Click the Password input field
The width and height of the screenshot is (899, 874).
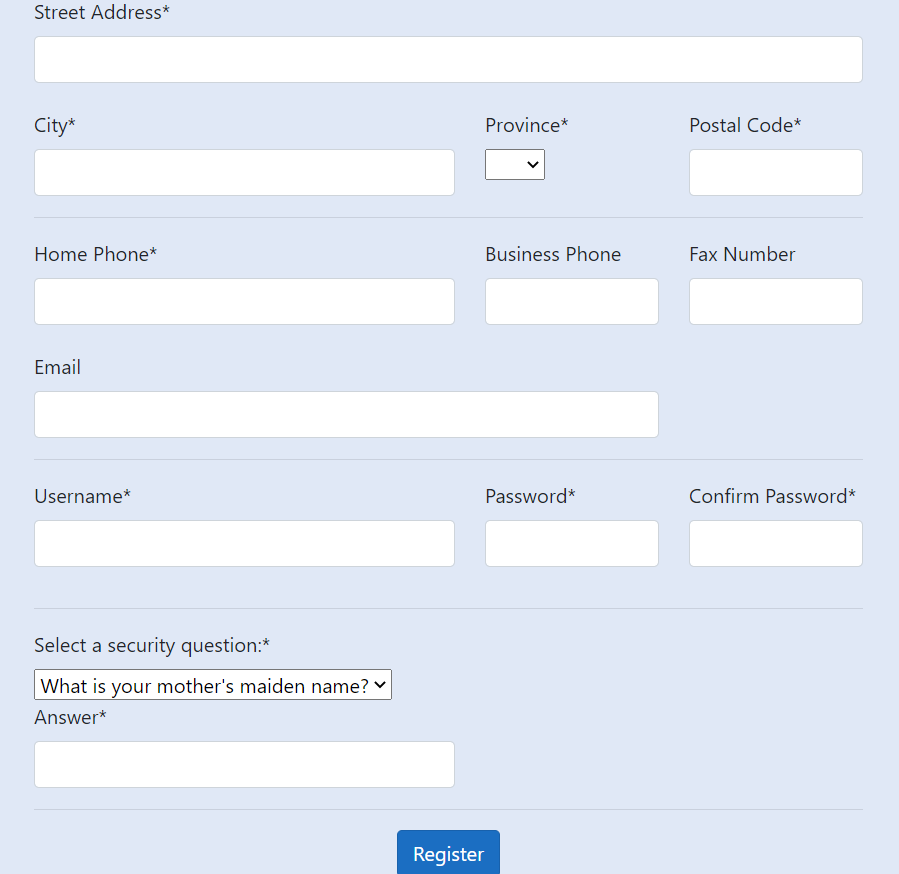[x=571, y=543]
